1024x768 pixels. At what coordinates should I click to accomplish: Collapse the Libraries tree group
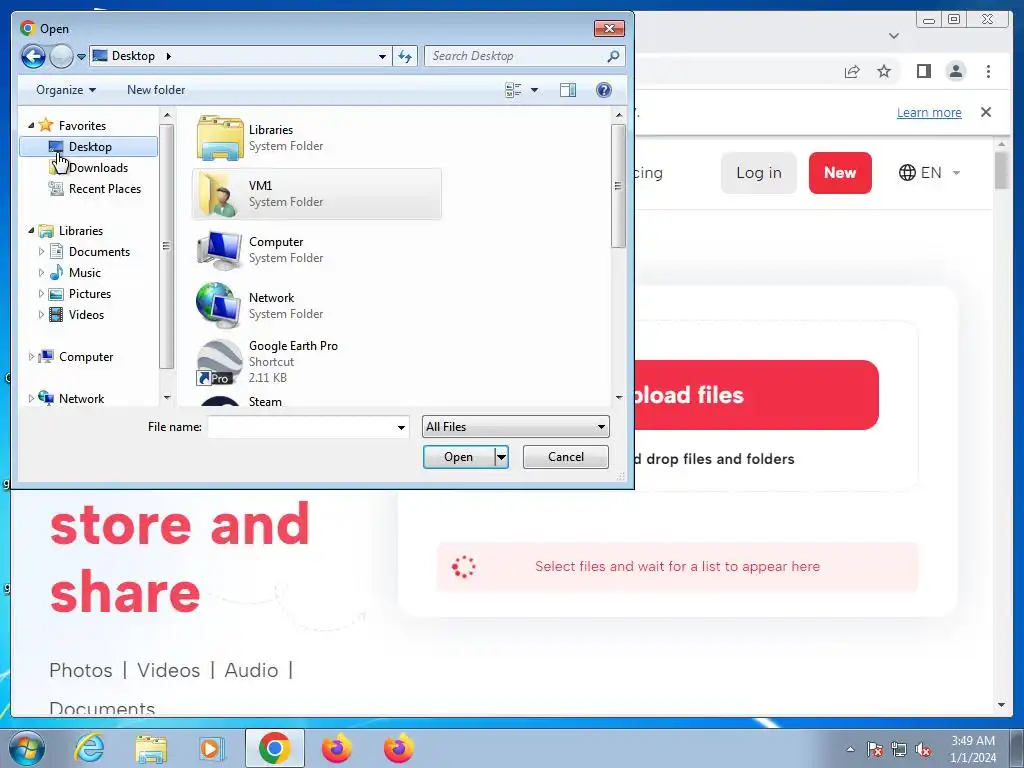point(31,230)
